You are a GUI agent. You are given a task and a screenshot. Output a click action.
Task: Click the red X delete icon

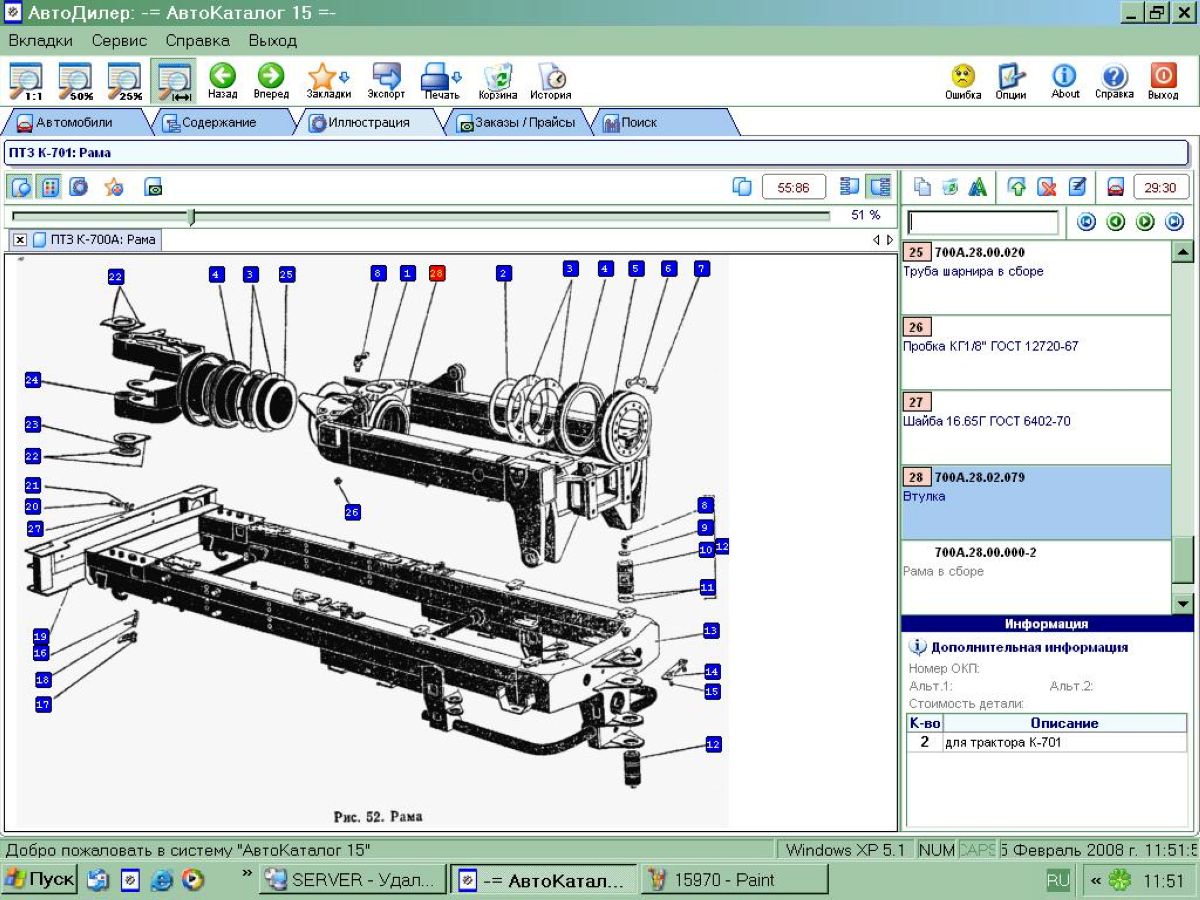pyautogui.click(x=1046, y=187)
